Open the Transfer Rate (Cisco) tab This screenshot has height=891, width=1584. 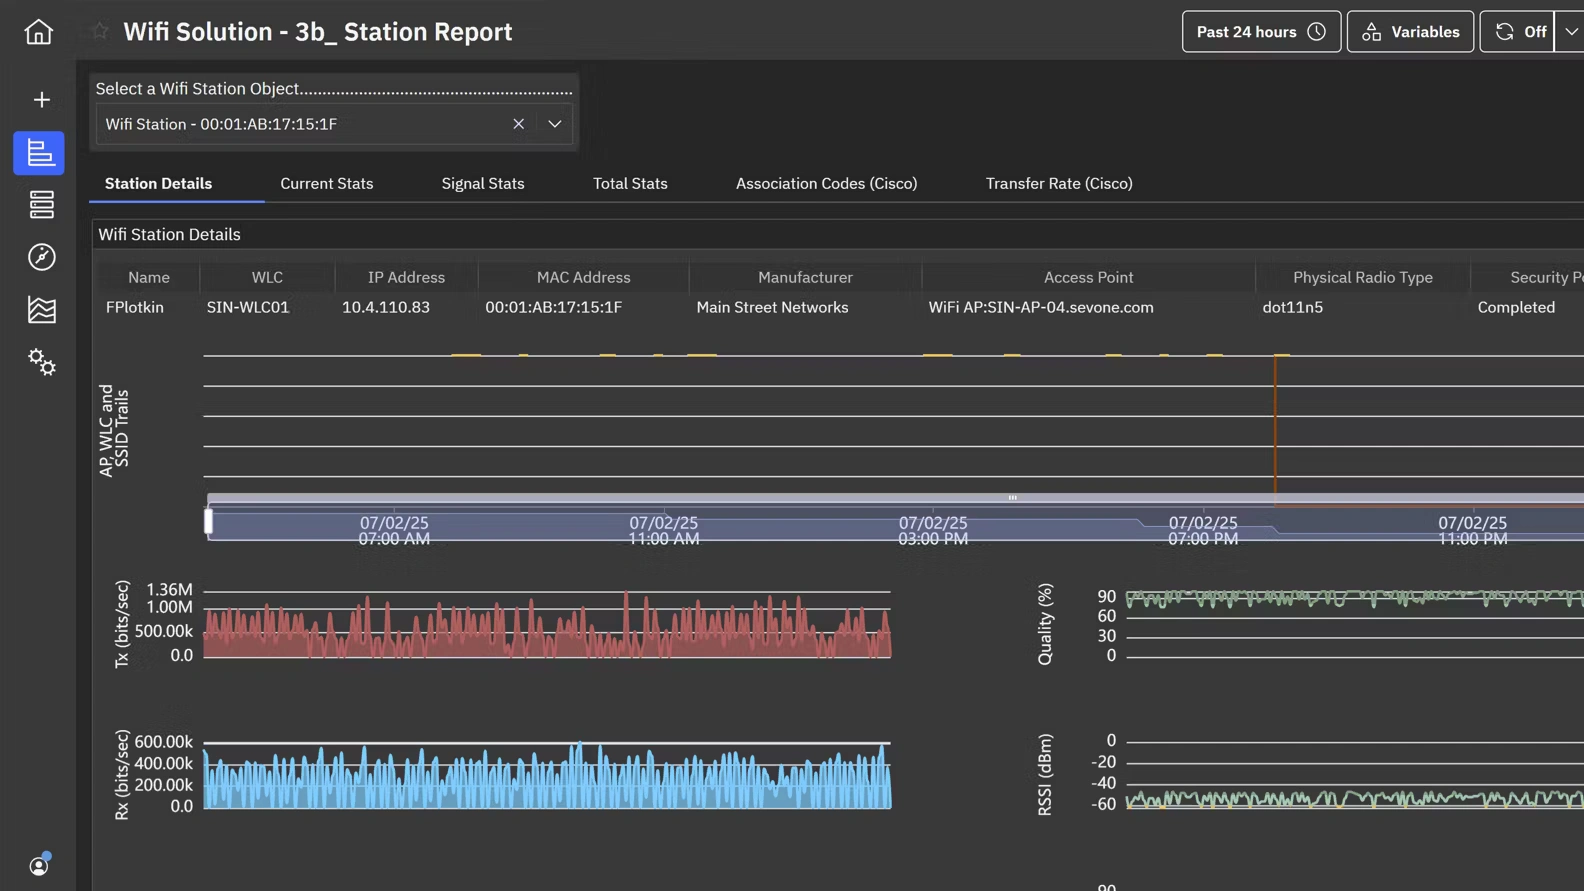coord(1058,184)
